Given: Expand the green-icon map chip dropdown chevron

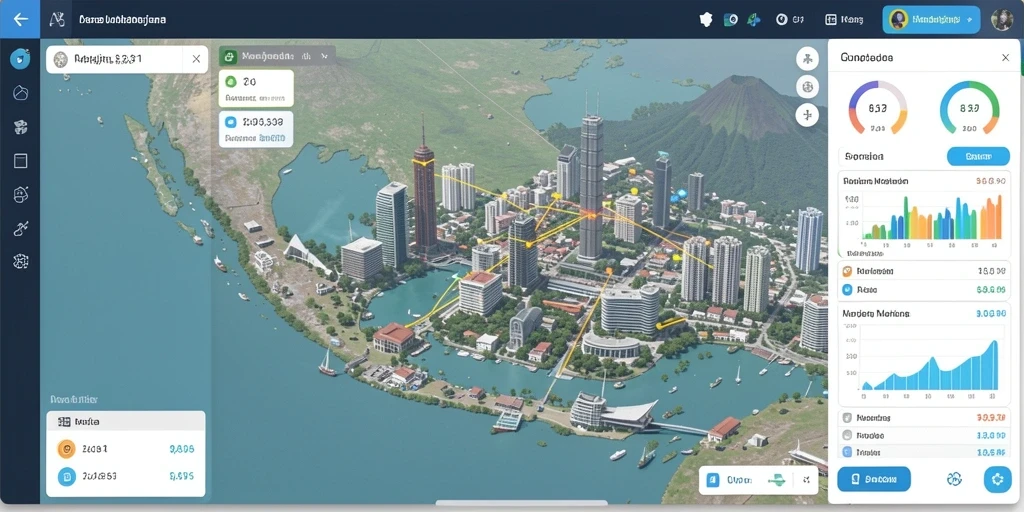Looking at the screenshot, I should pyautogui.click(x=324, y=57).
